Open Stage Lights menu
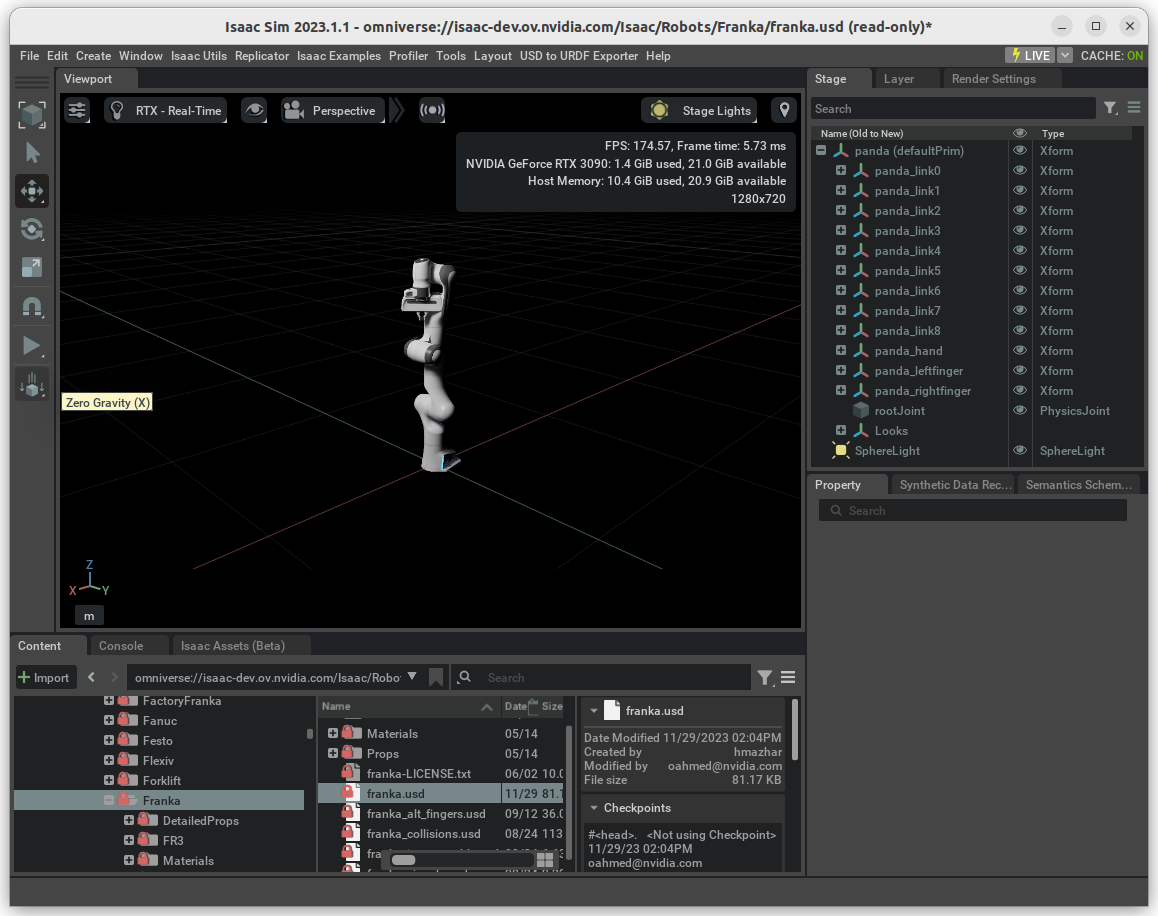1158x916 pixels. coord(699,111)
